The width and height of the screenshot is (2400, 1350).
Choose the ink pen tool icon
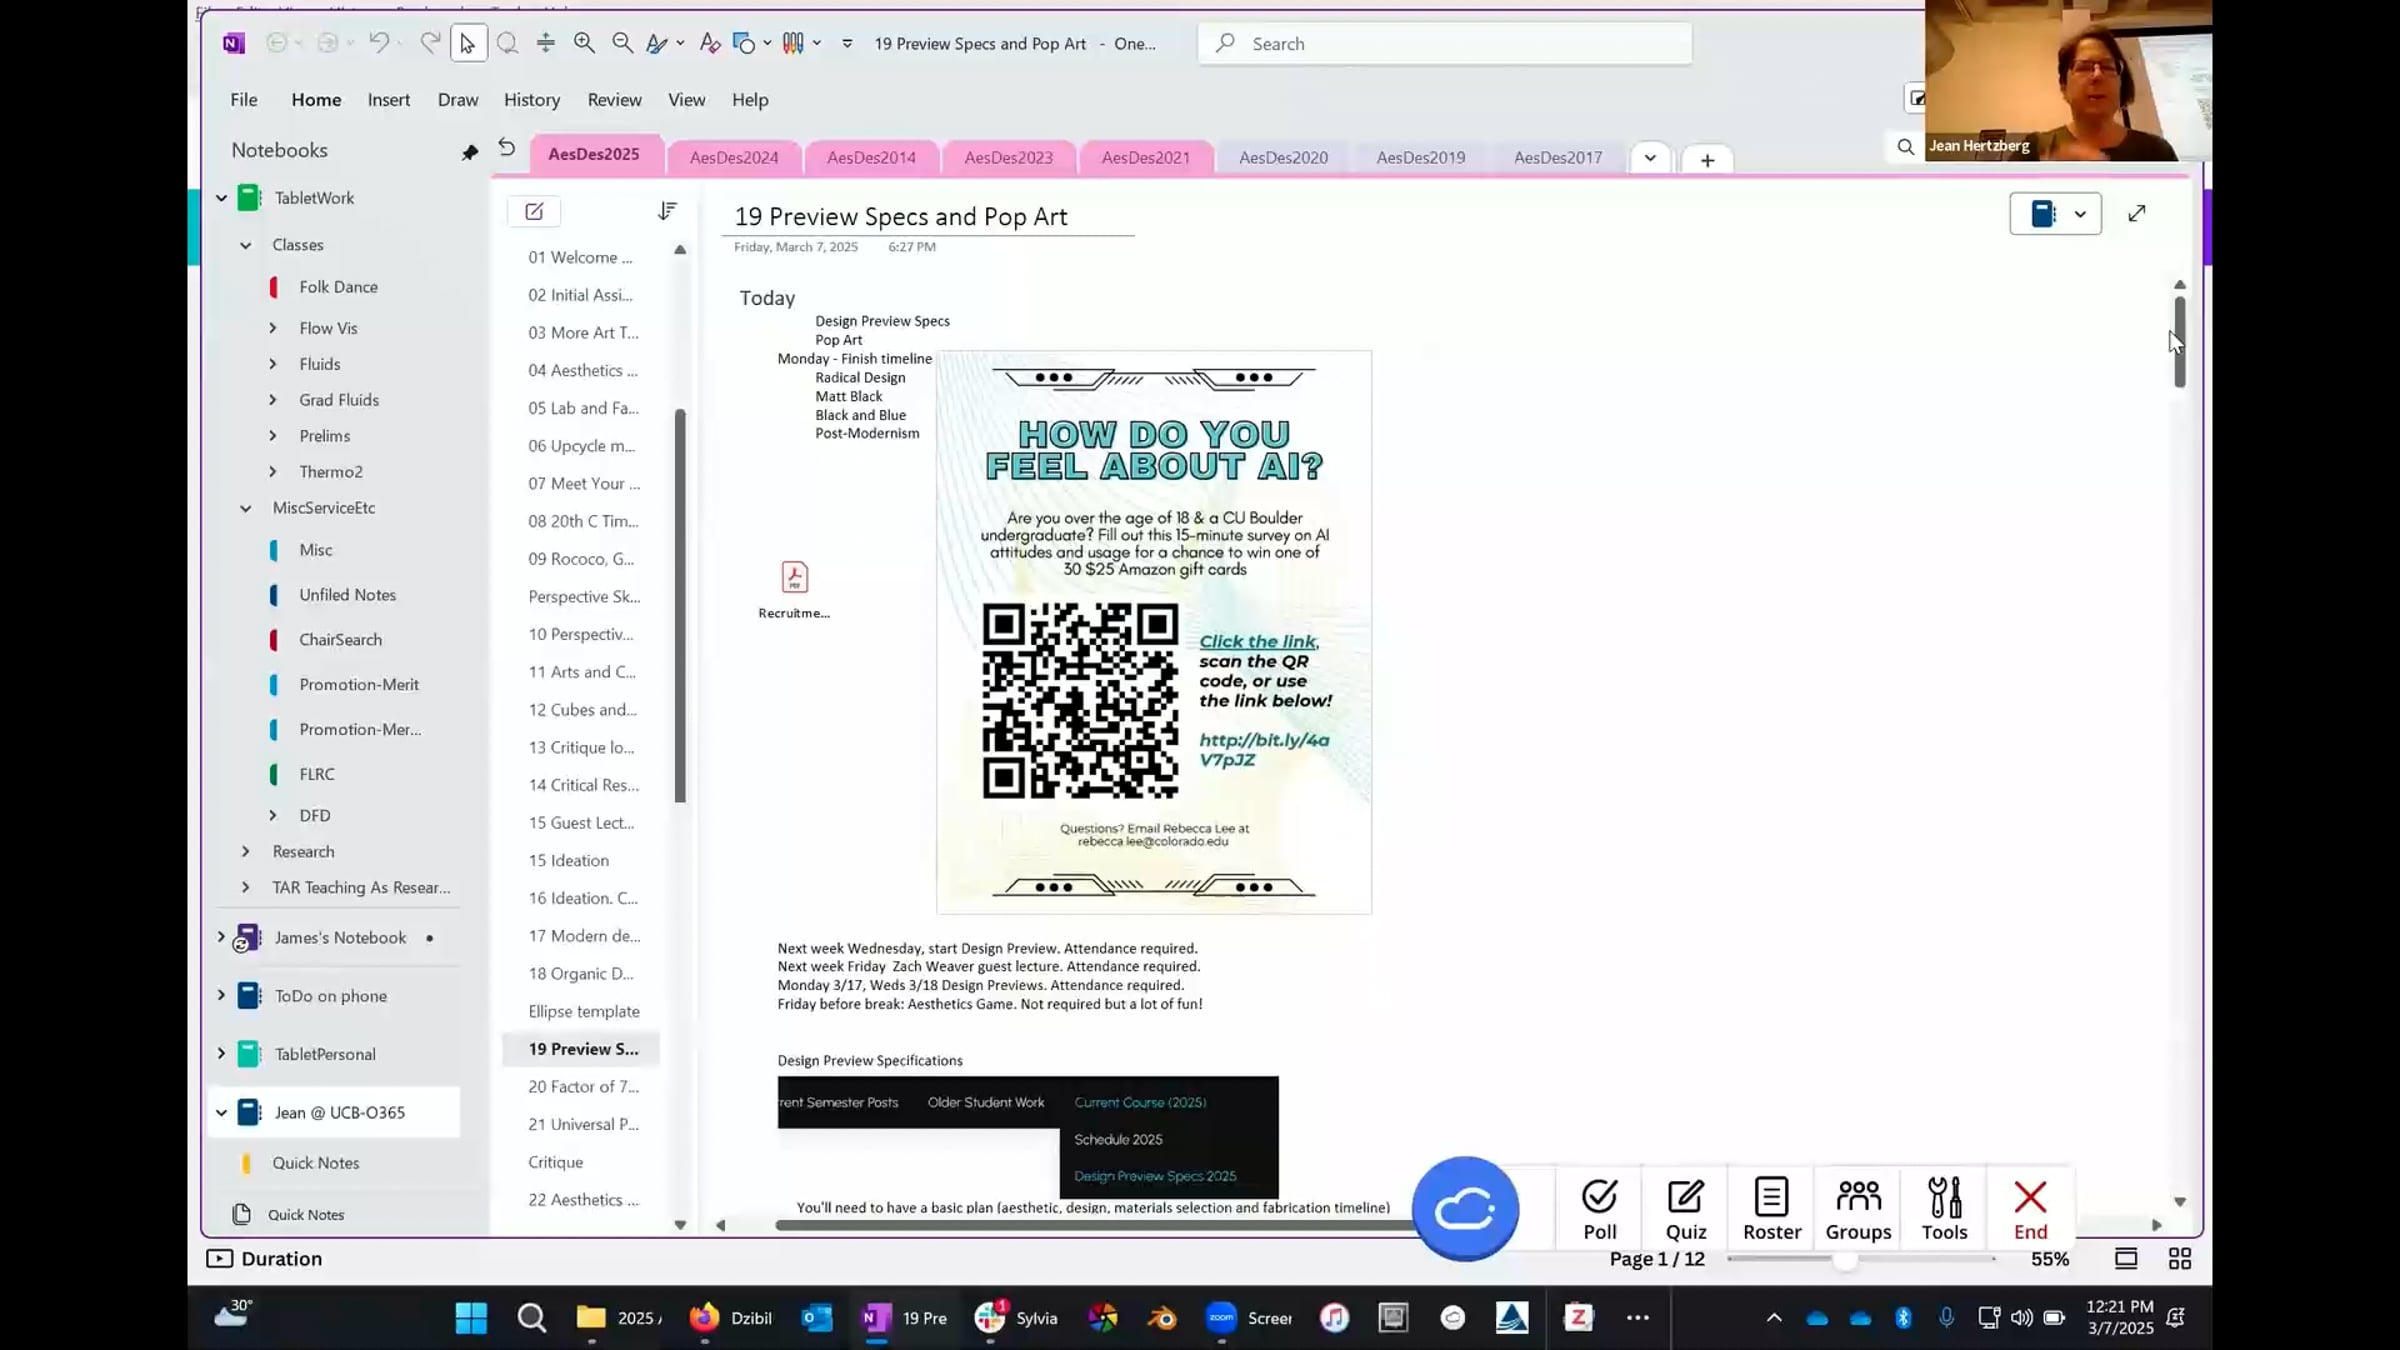656,43
